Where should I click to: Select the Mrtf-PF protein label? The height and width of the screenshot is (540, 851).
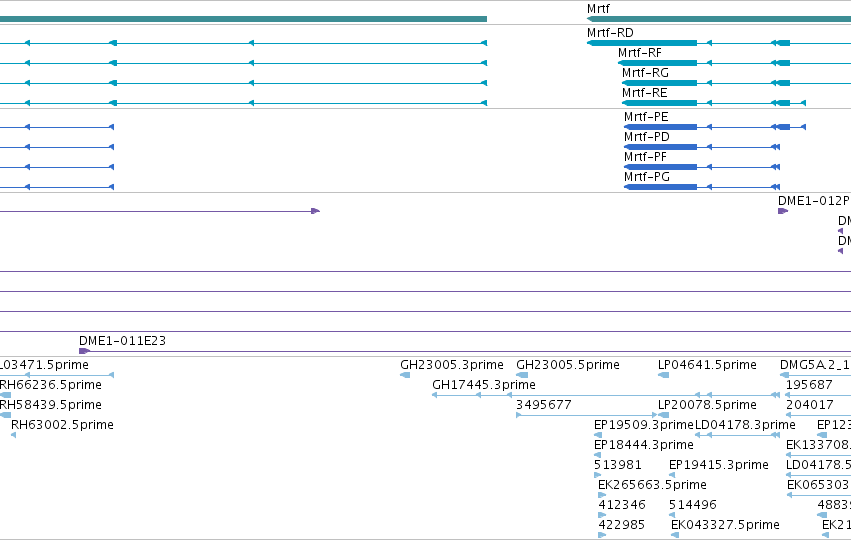pyautogui.click(x=645, y=157)
